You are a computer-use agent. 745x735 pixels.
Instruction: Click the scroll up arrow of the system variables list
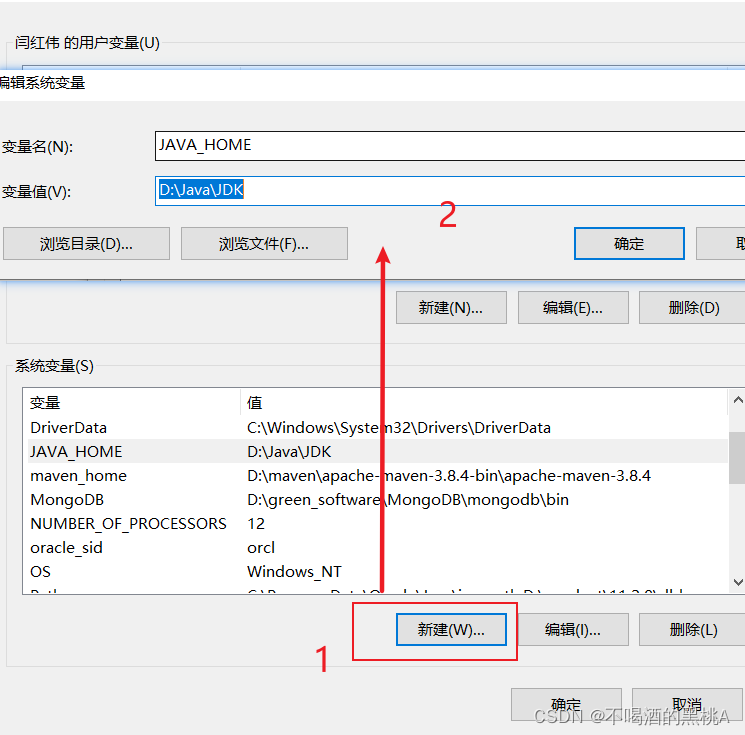click(x=737, y=400)
